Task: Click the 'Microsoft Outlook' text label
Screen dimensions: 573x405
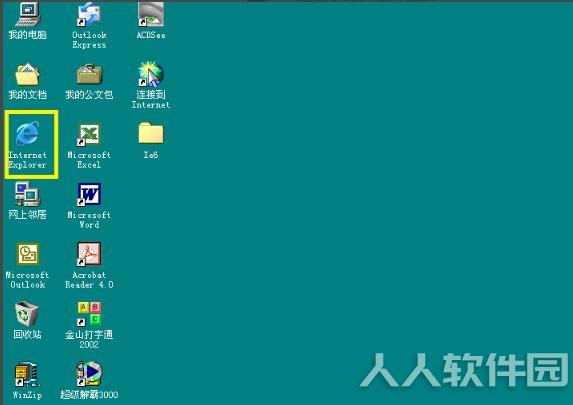Action: point(28,280)
